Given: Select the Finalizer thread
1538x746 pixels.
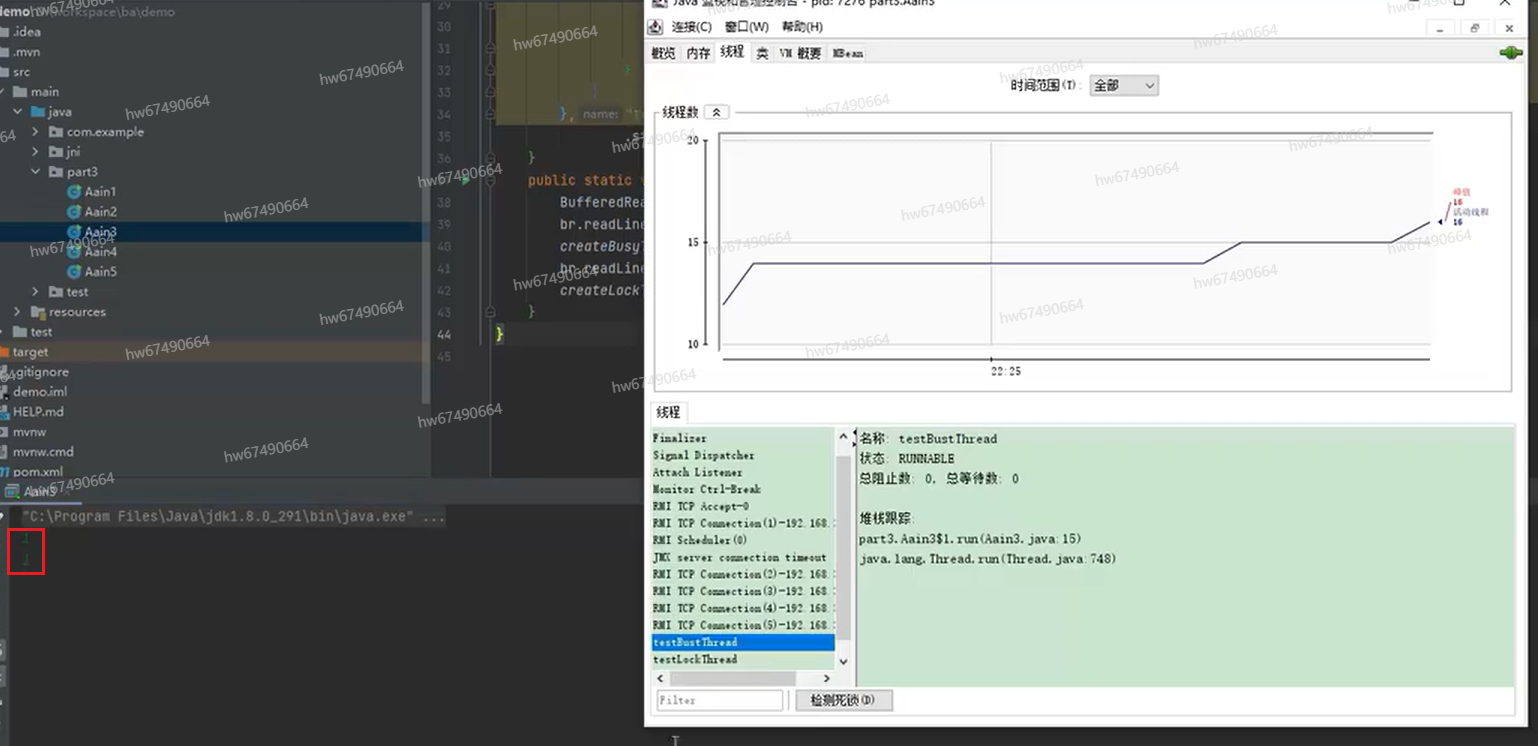Looking at the screenshot, I should 742,439.
